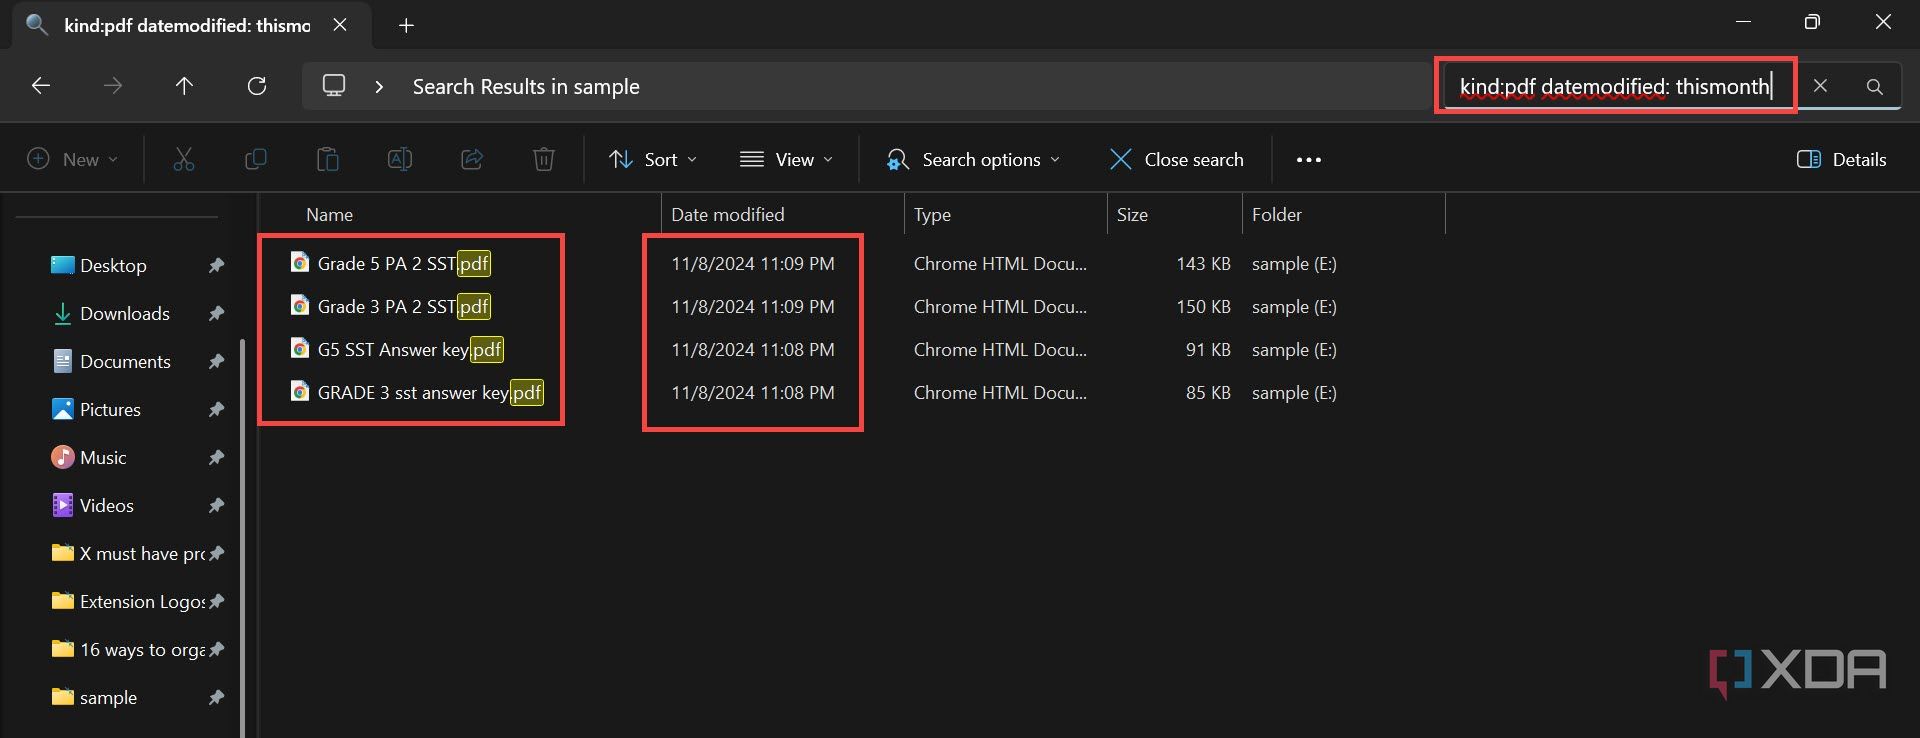Open a new tab with plus button

click(406, 25)
